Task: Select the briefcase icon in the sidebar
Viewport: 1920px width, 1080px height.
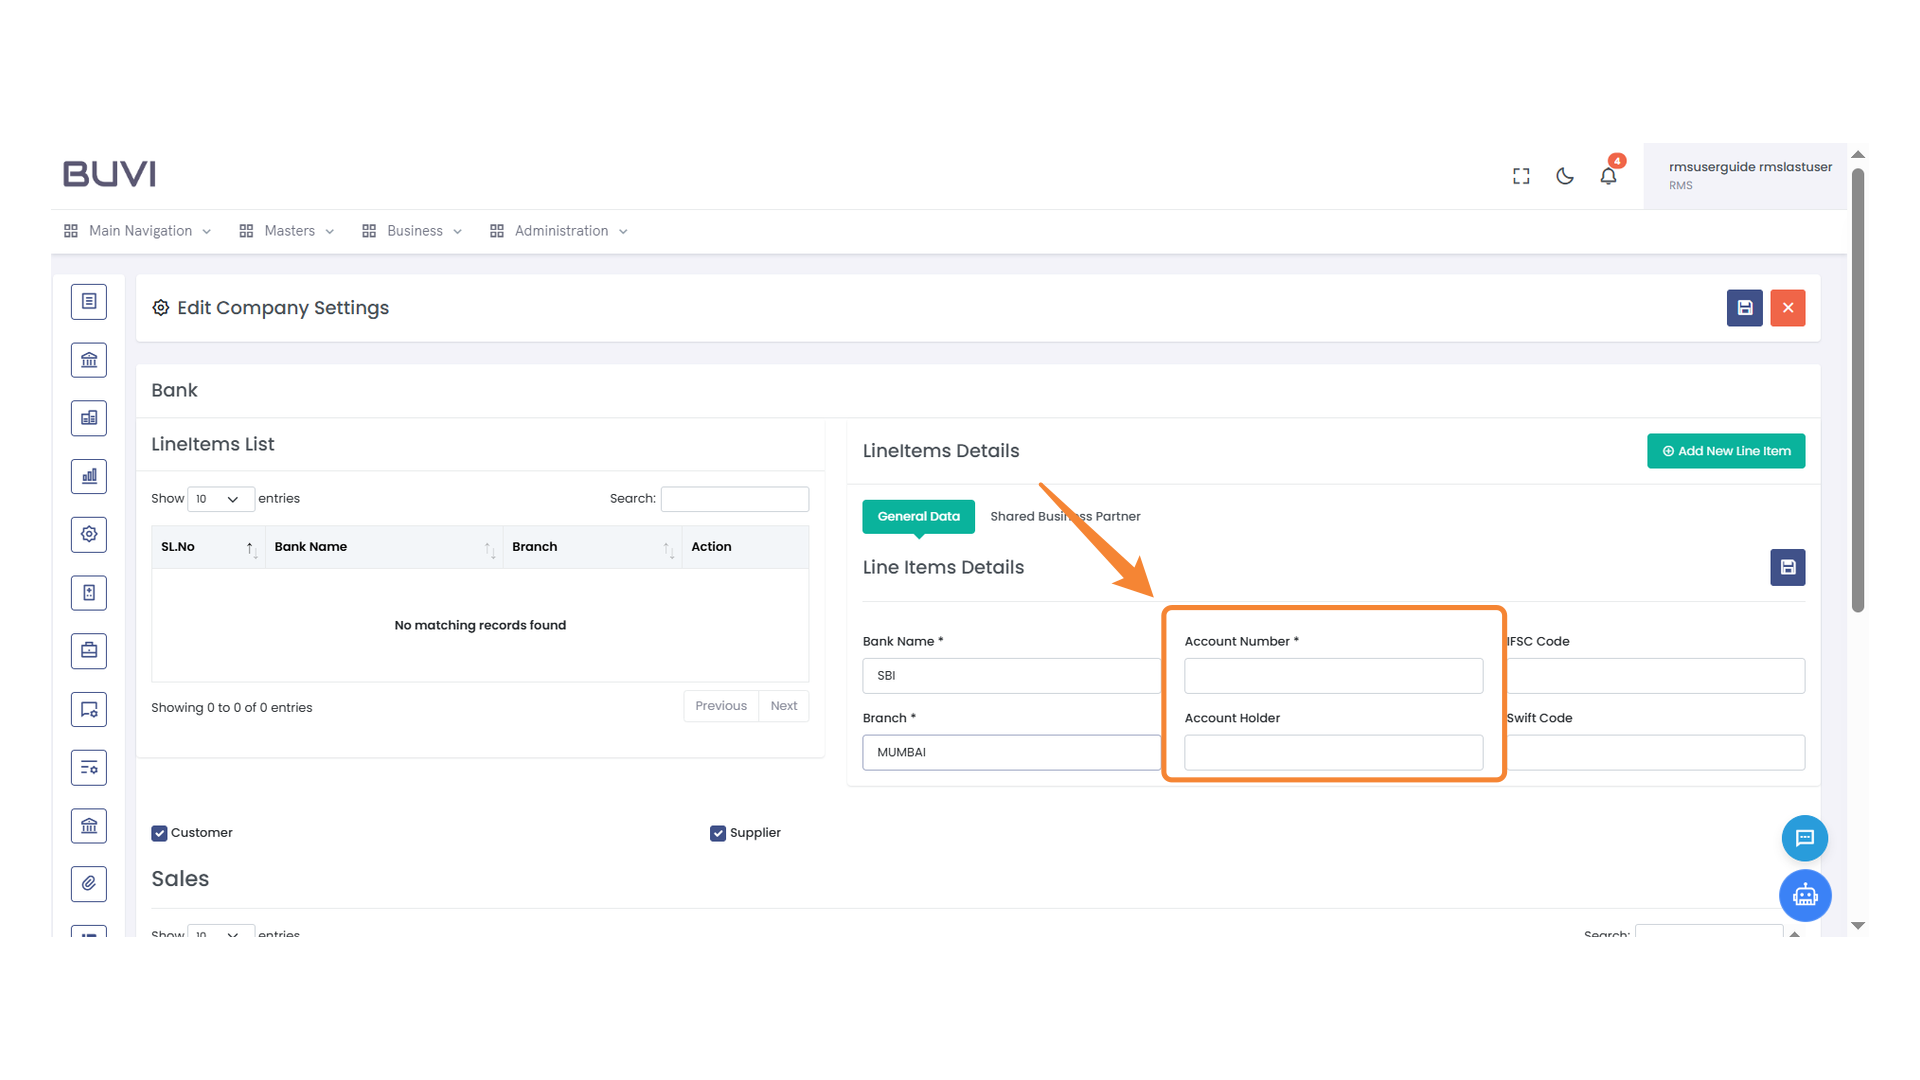Action: point(88,650)
